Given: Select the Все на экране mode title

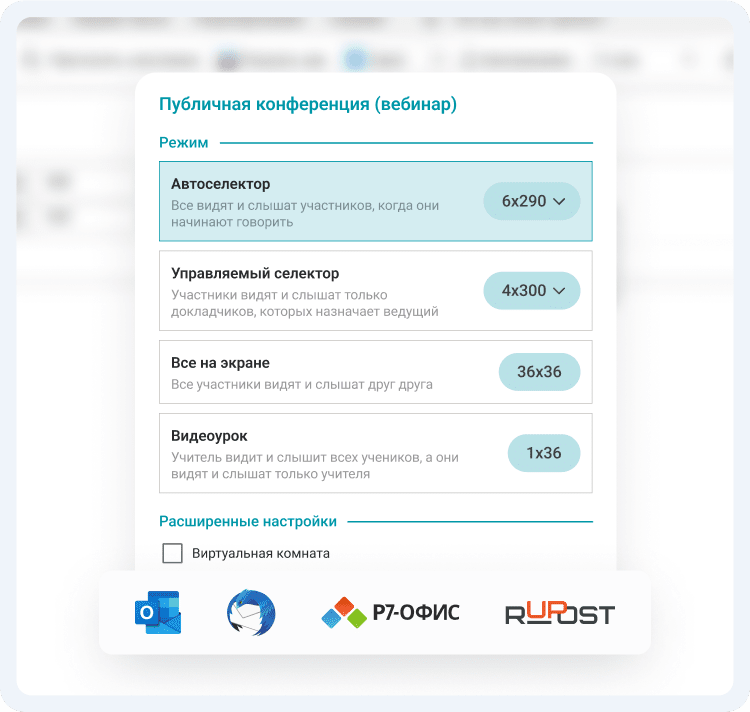Looking at the screenshot, I should [220, 363].
